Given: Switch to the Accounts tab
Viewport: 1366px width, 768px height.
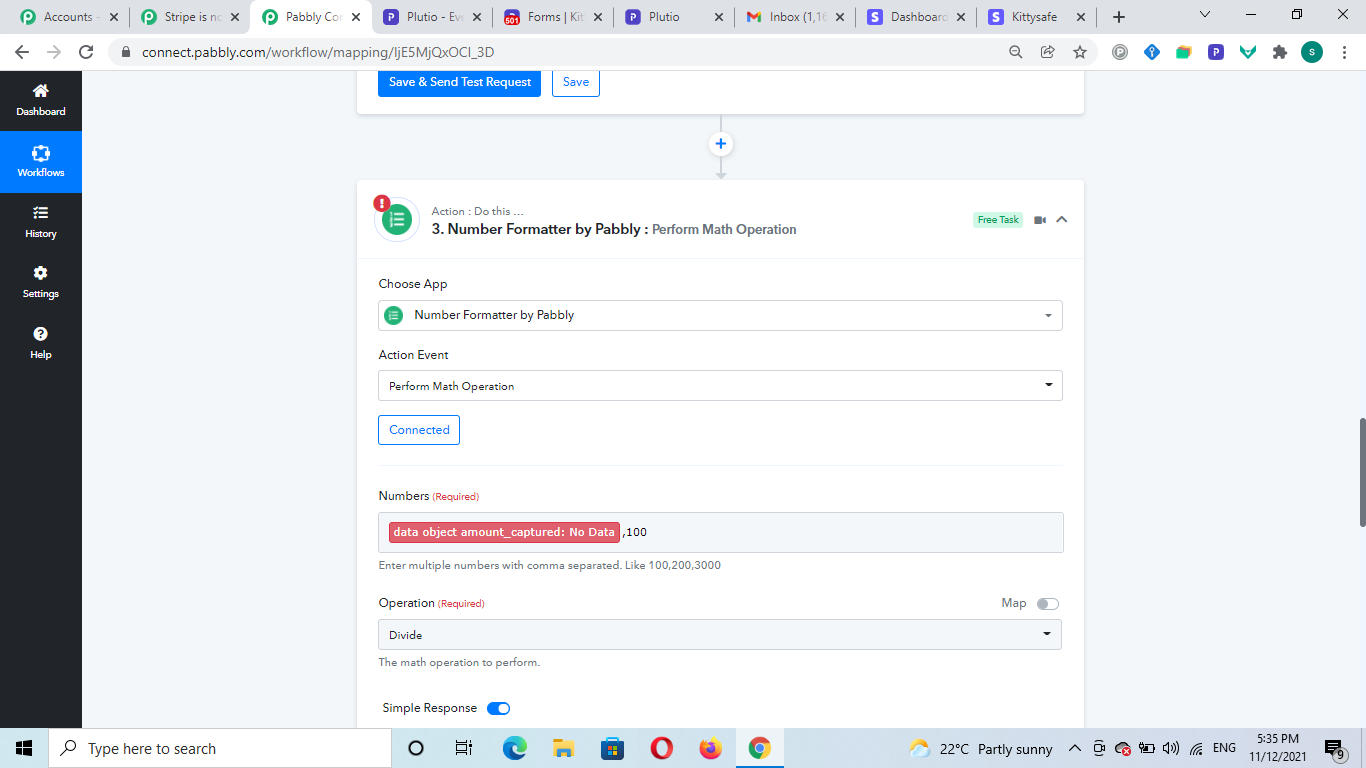Looking at the screenshot, I should [x=68, y=17].
